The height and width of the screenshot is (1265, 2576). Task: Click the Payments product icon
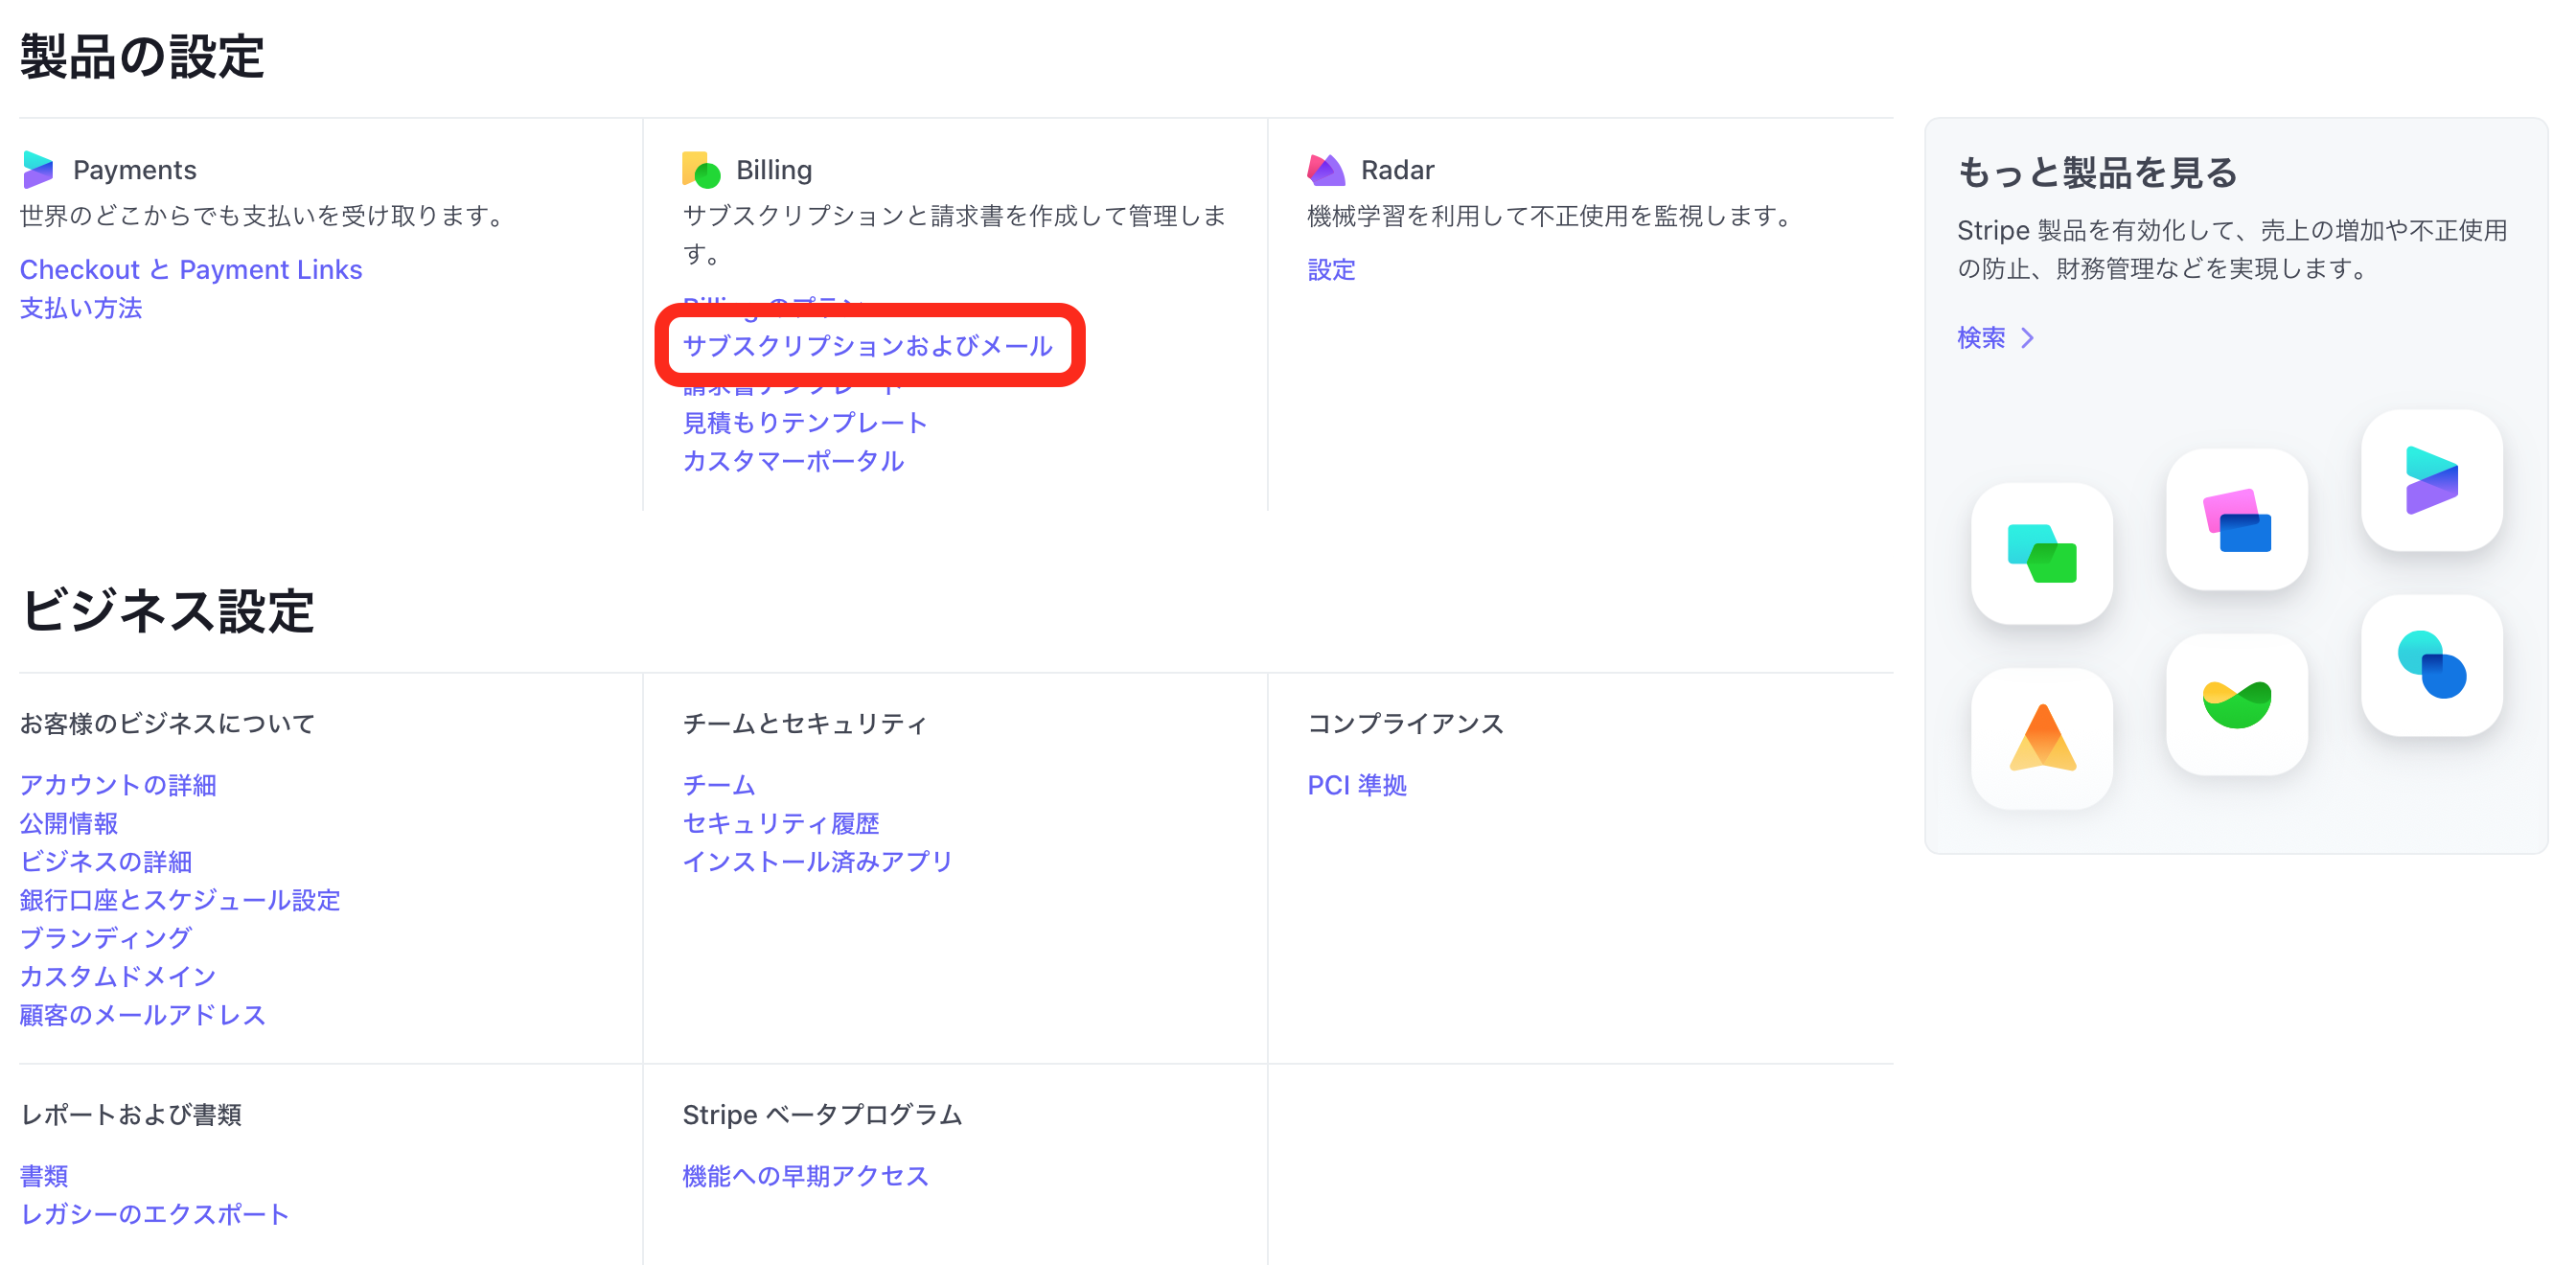tap(38, 169)
